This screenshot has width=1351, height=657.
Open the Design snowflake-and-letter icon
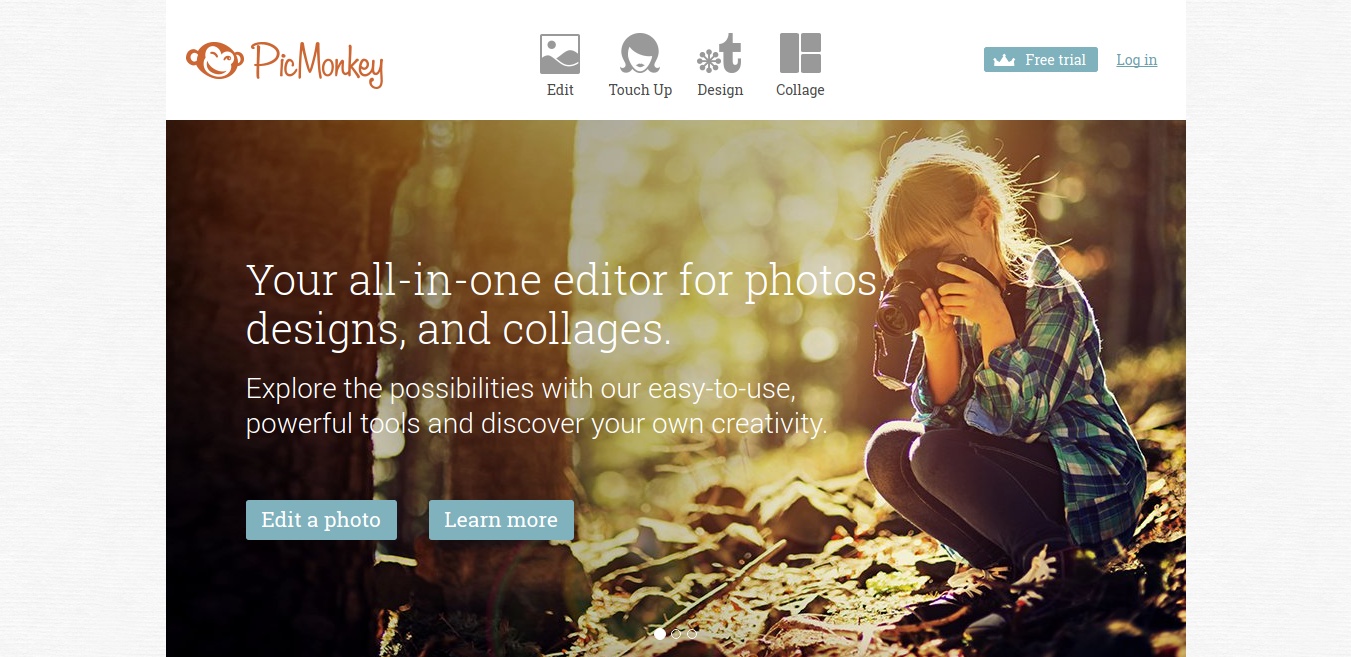click(720, 54)
